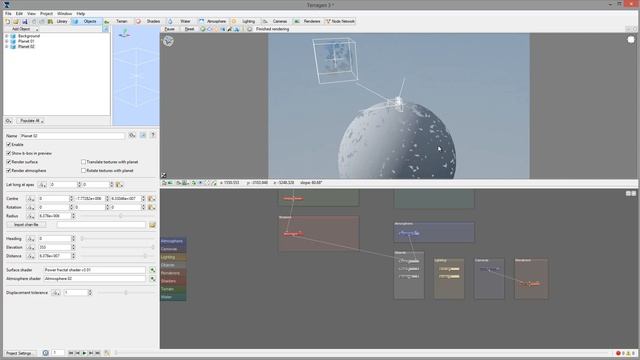
Task: Open the Project menu
Action: point(46,13)
